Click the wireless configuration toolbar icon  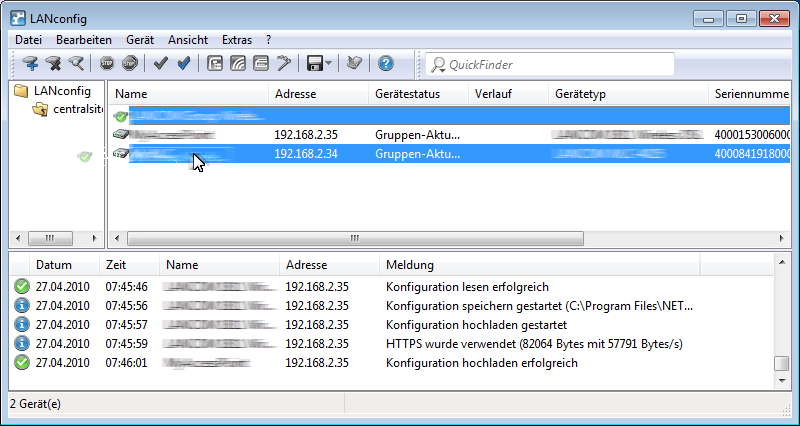point(238,64)
